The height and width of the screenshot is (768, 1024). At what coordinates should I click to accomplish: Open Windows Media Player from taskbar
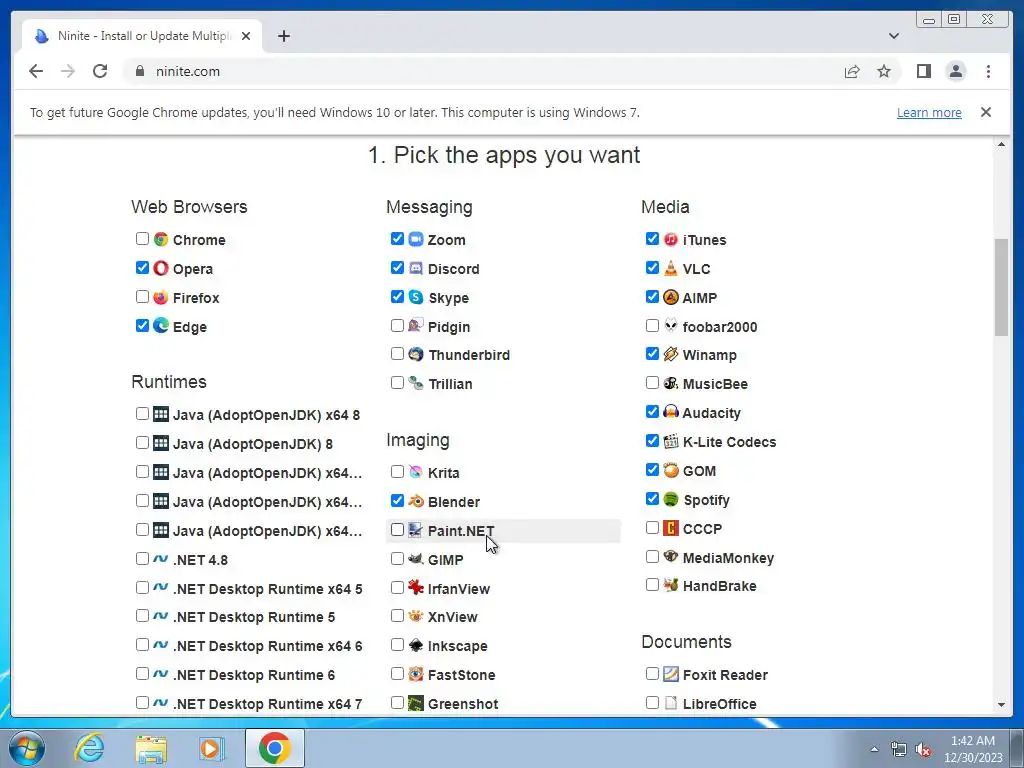[x=211, y=748]
